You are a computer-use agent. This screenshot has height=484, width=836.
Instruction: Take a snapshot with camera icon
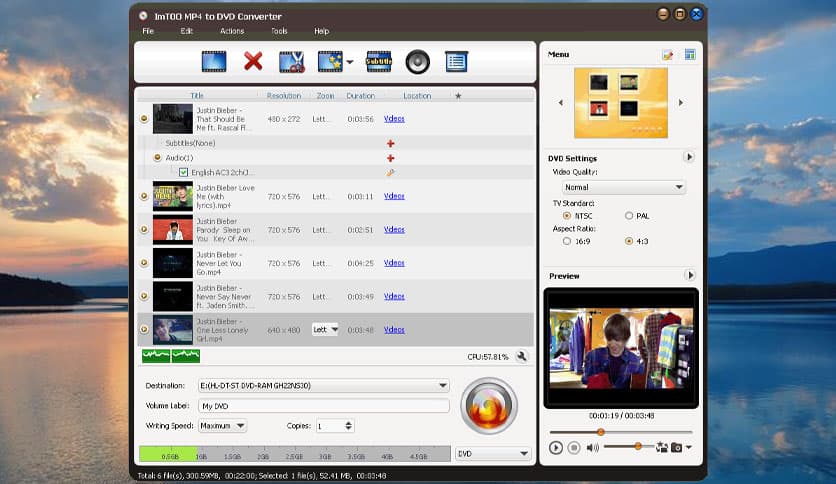[x=676, y=448]
